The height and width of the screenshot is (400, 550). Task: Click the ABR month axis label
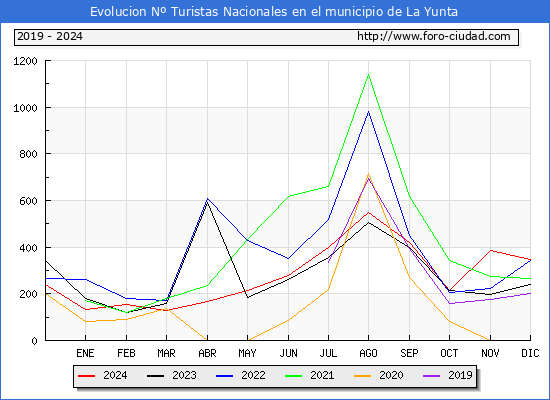[x=207, y=353]
